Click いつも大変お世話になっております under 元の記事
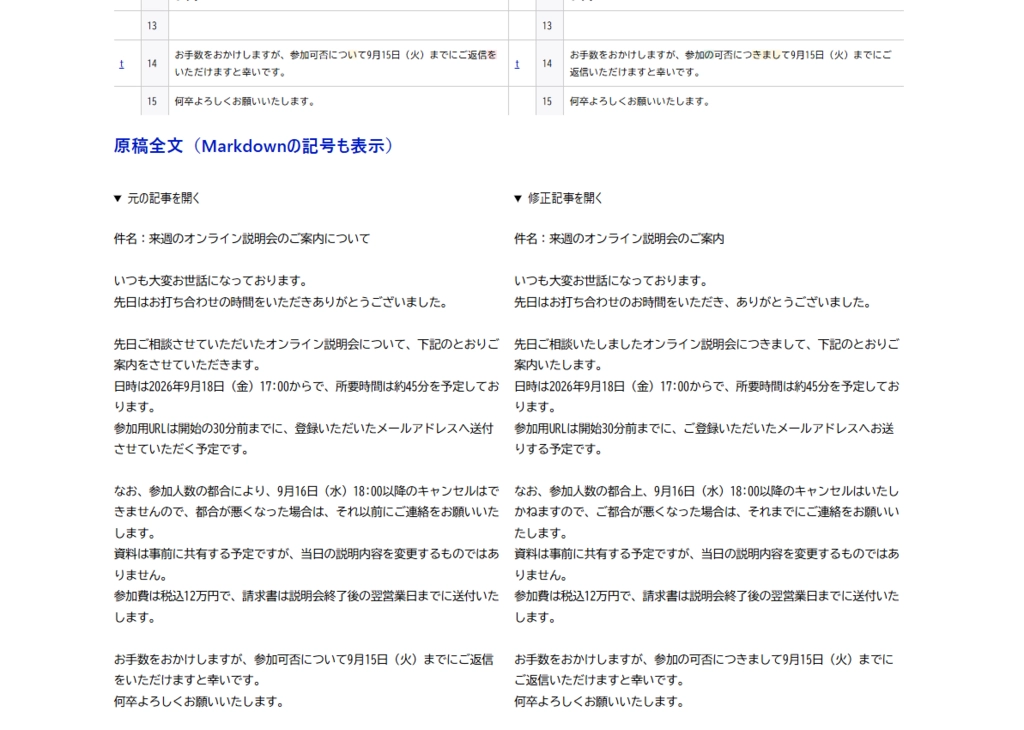Viewport: 1024px width, 730px height. (211, 281)
